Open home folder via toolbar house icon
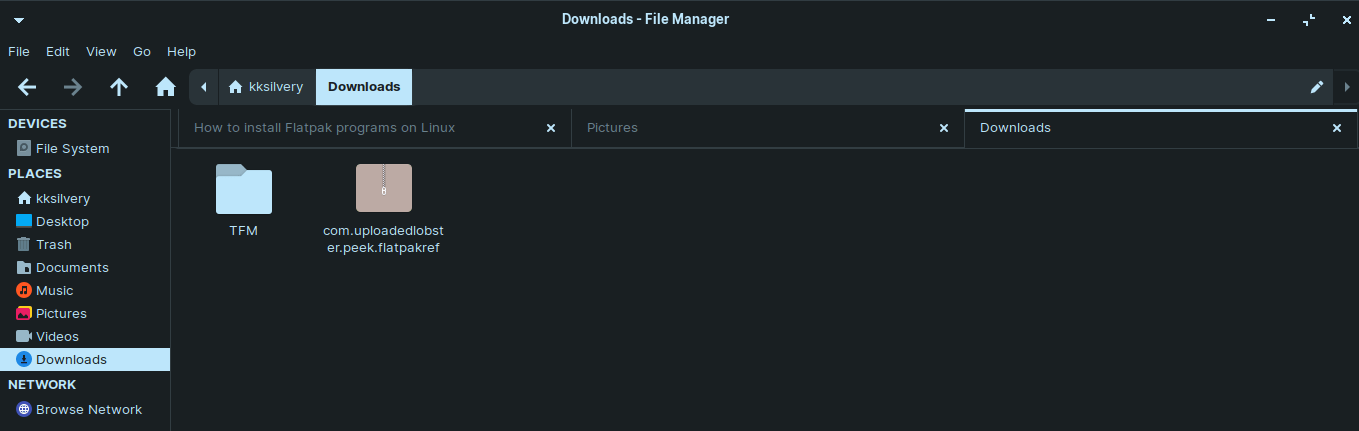Image resolution: width=1359 pixels, height=431 pixels. pyautogui.click(x=166, y=87)
